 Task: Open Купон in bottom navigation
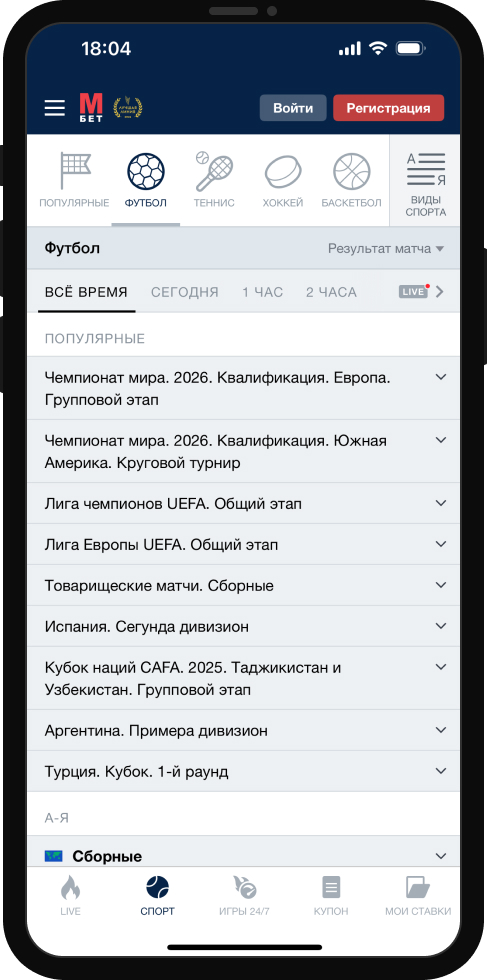click(331, 895)
